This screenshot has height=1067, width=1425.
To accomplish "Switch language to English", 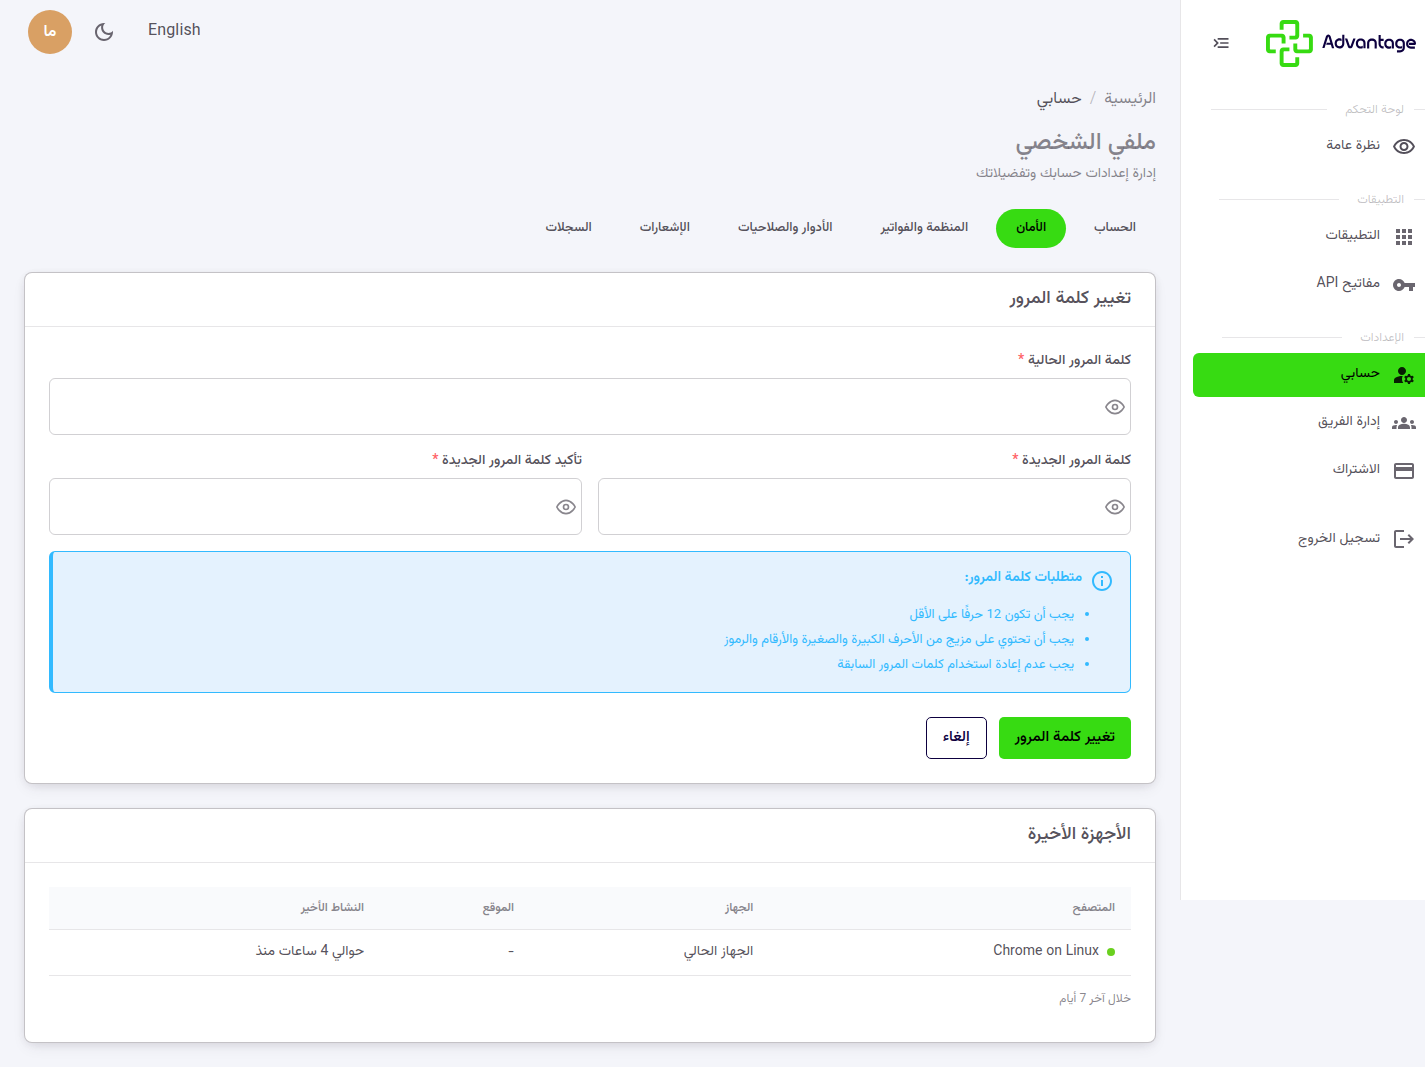I will click(174, 30).
